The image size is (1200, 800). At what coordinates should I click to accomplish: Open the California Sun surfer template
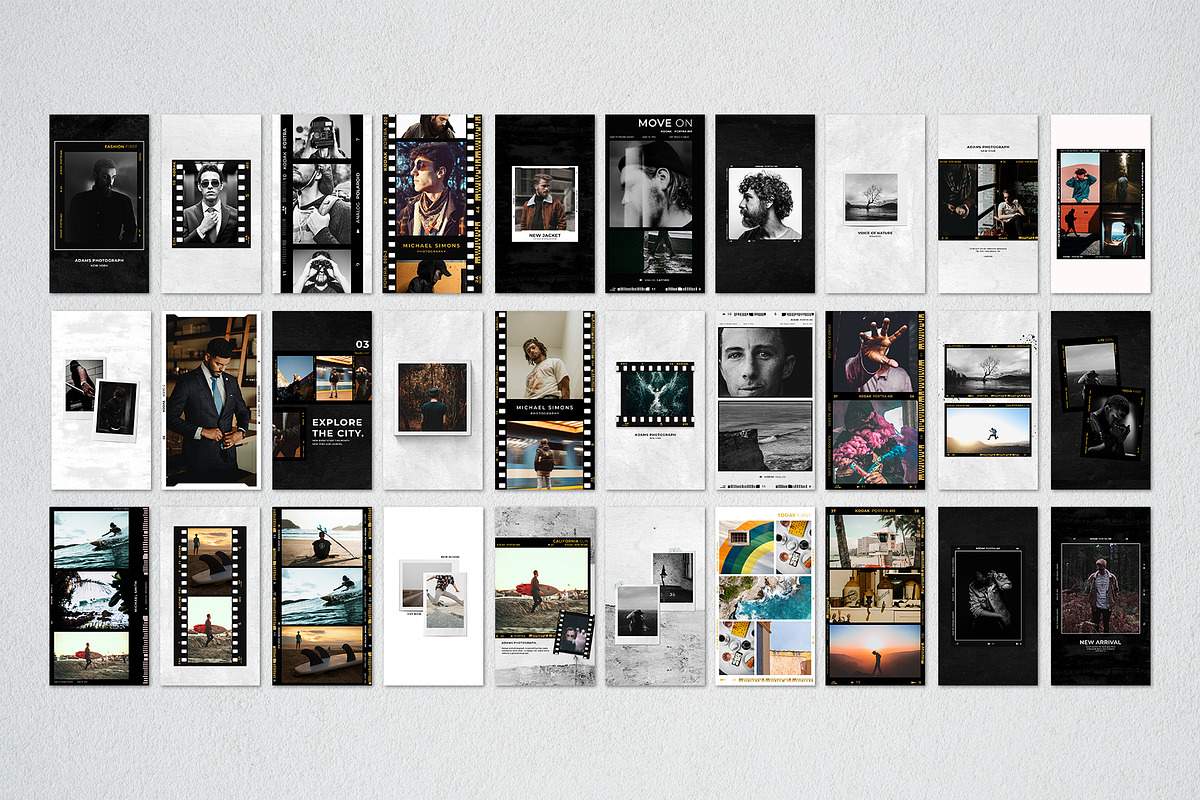(544, 596)
